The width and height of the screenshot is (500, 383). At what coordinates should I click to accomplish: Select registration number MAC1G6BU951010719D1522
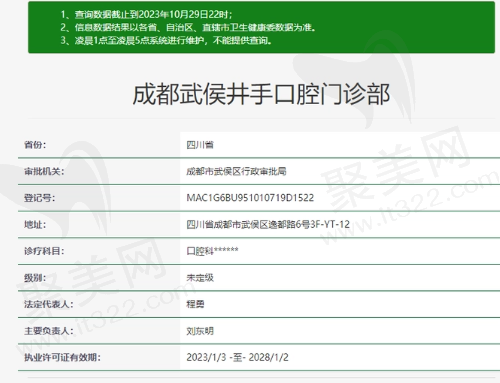click(x=250, y=198)
